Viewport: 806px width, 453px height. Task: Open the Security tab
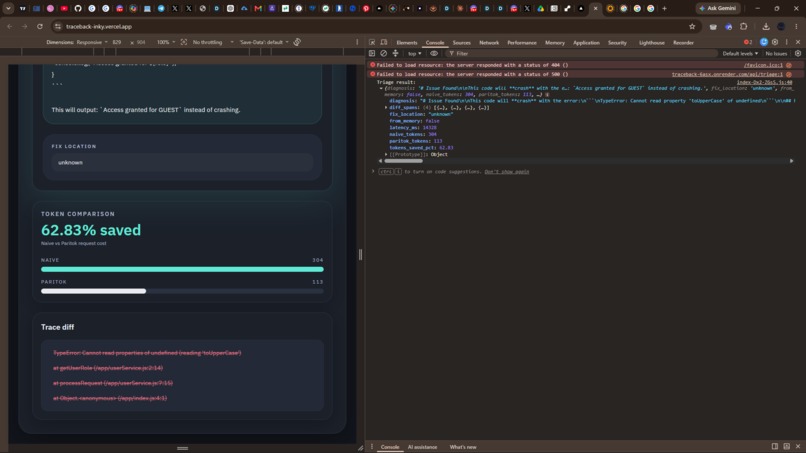click(617, 43)
